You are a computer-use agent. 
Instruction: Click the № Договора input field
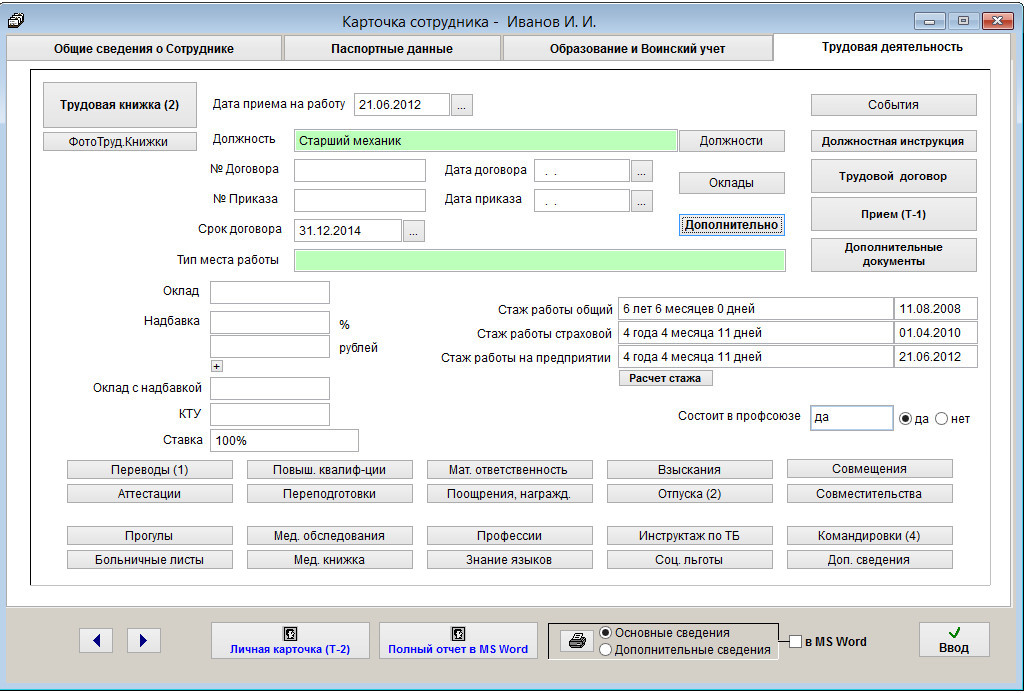coord(360,170)
